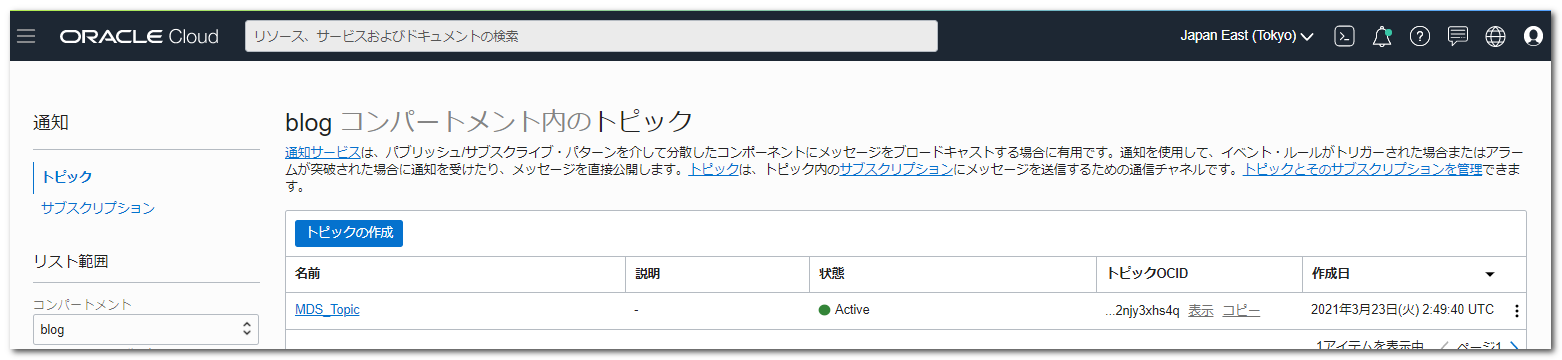Open the hamburger navigation menu

(x=26, y=36)
